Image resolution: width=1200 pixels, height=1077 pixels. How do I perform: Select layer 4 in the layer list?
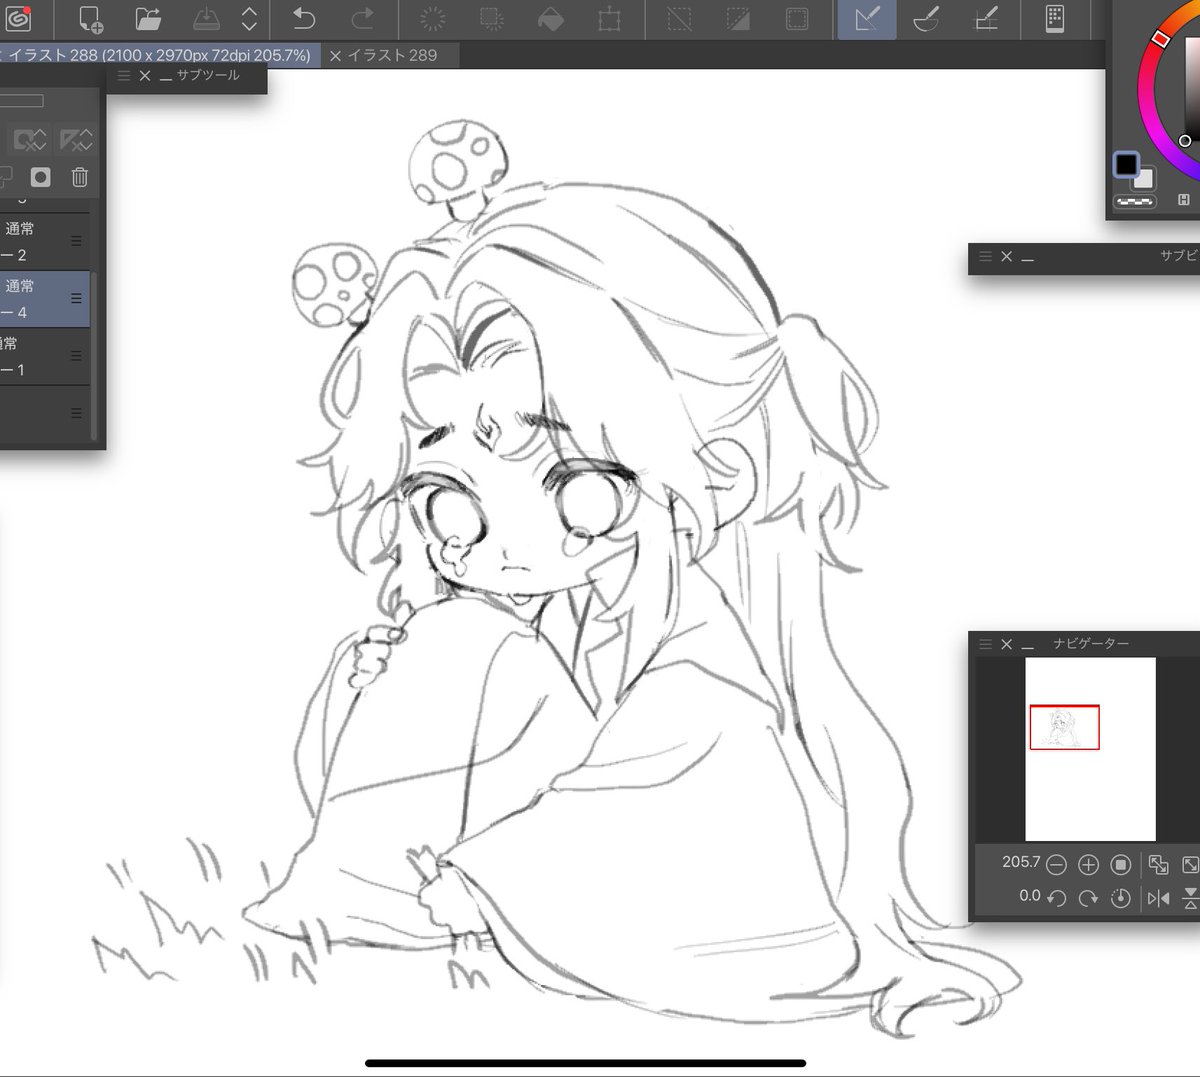coord(45,299)
